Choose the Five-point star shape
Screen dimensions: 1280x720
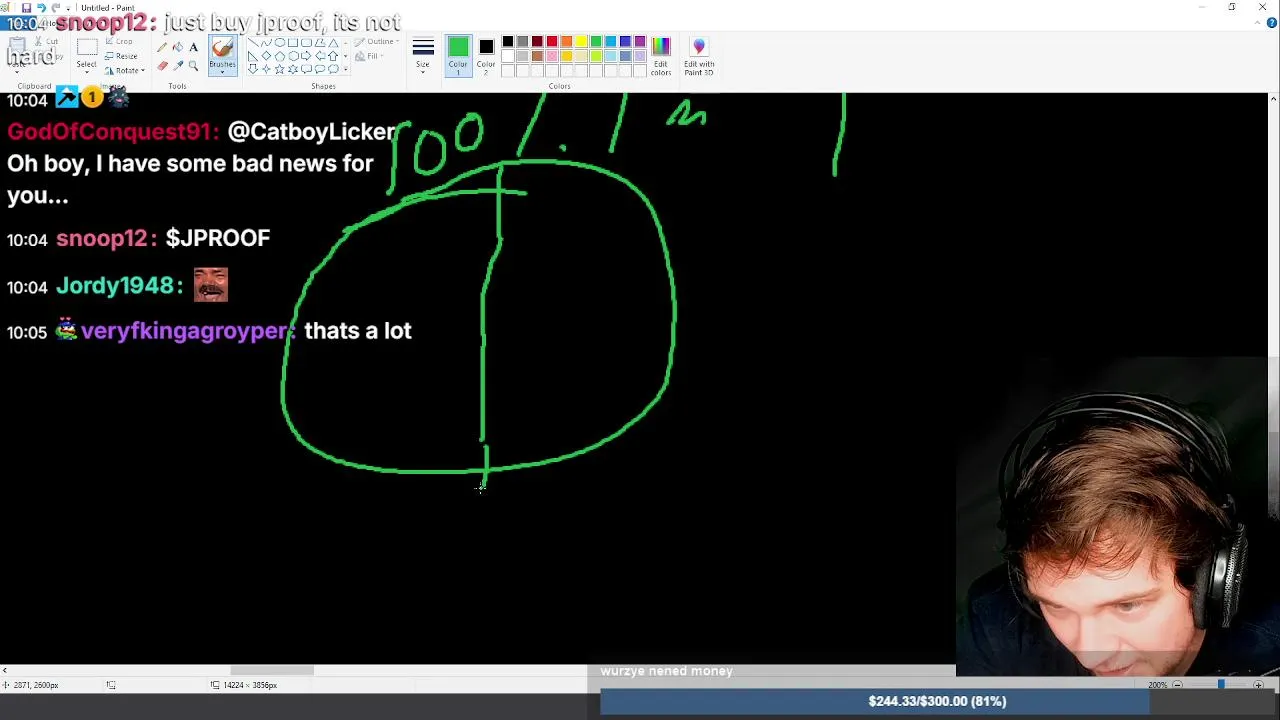279,69
